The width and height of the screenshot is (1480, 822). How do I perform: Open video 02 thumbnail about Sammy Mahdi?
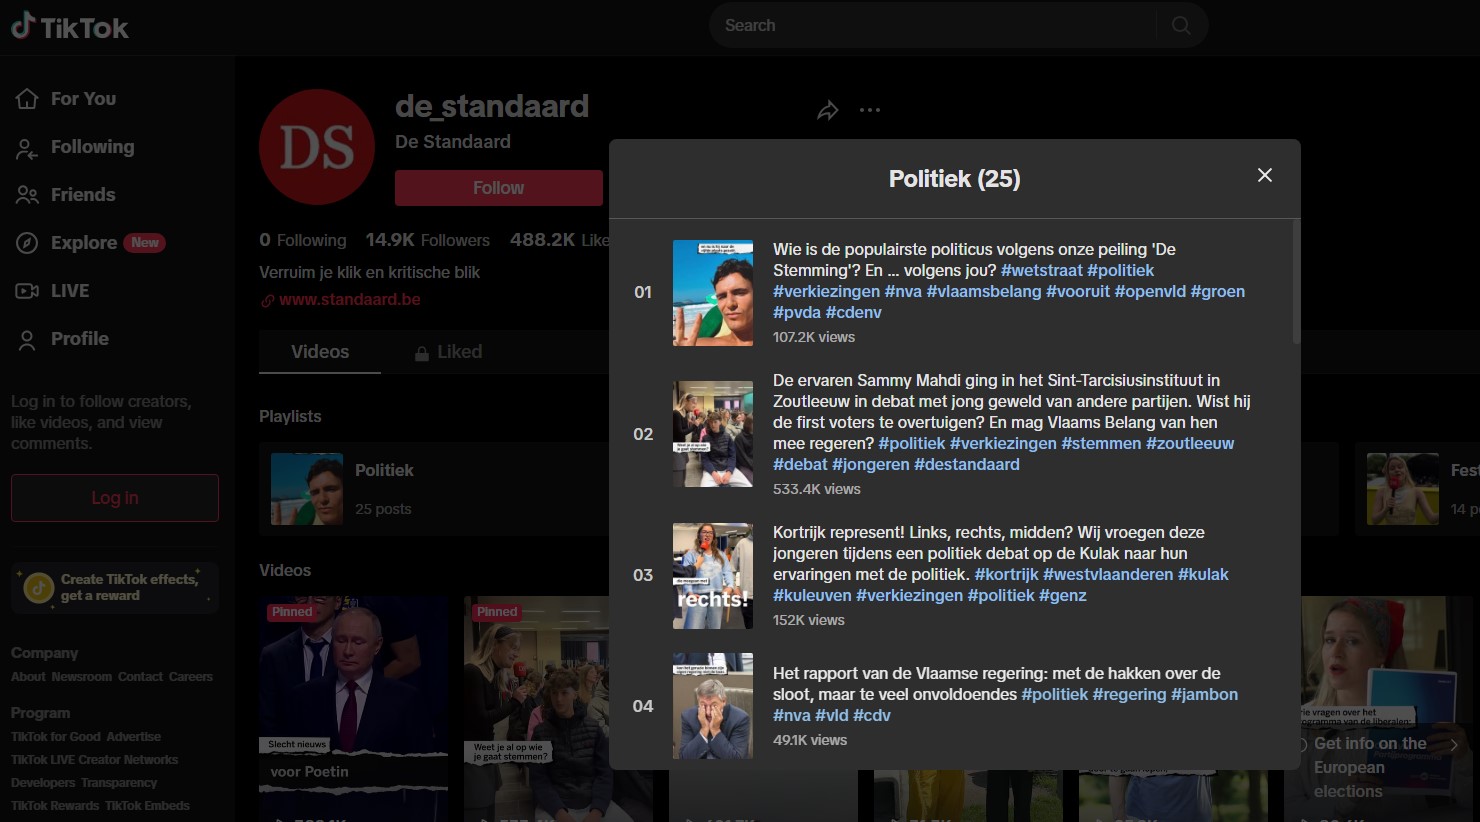[x=713, y=434]
